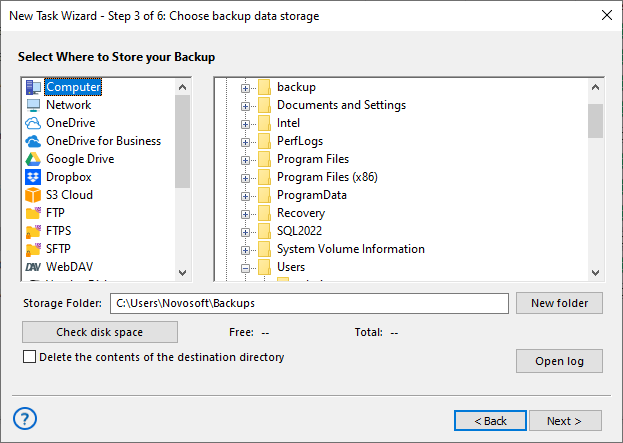623x443 pixels.
Task: Click the Documents and Settings folder icon
Action: (x=264, y=105)
